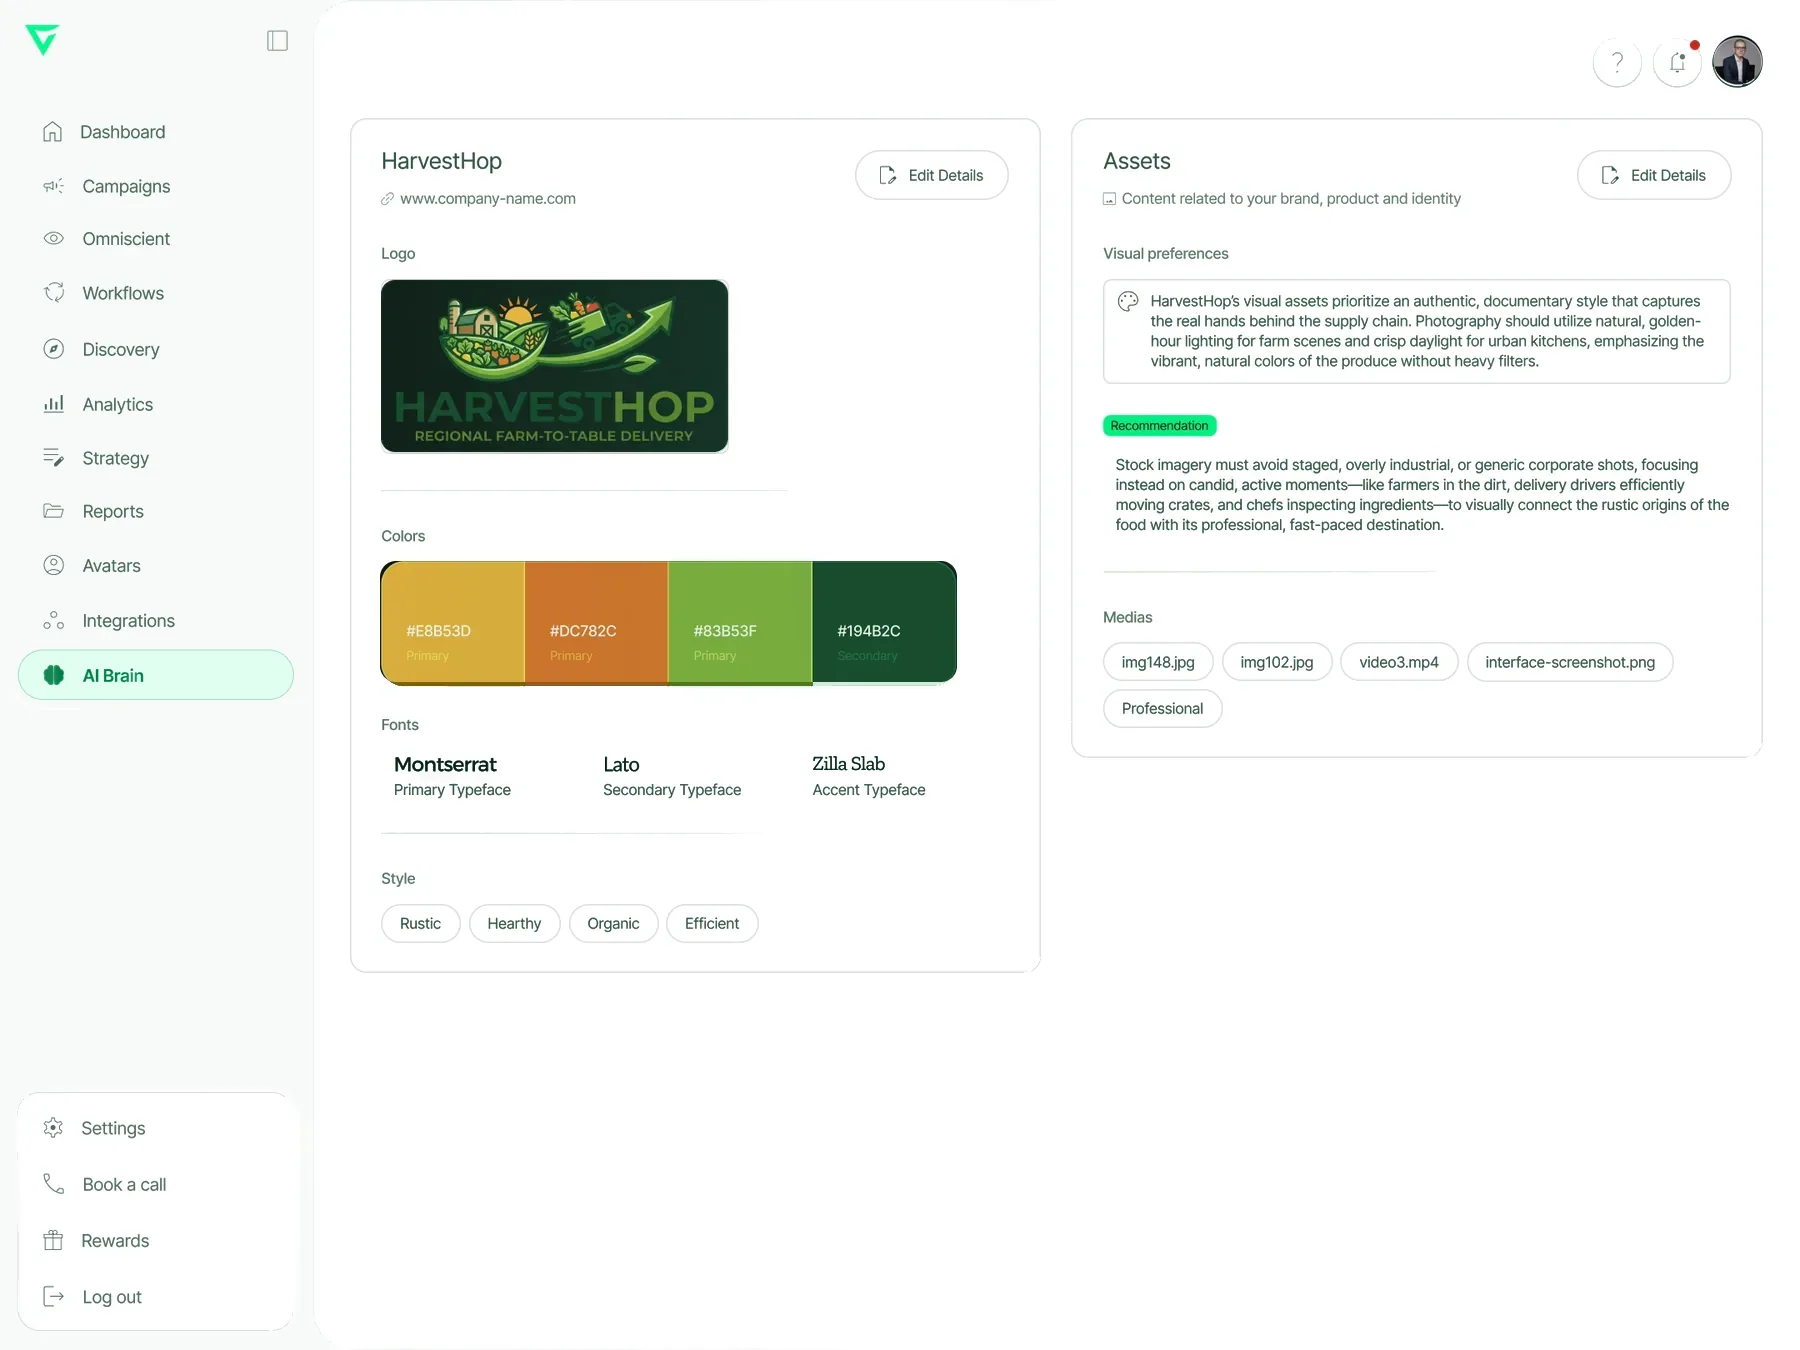Open the interface-screenshot.png media chip

1570,662
